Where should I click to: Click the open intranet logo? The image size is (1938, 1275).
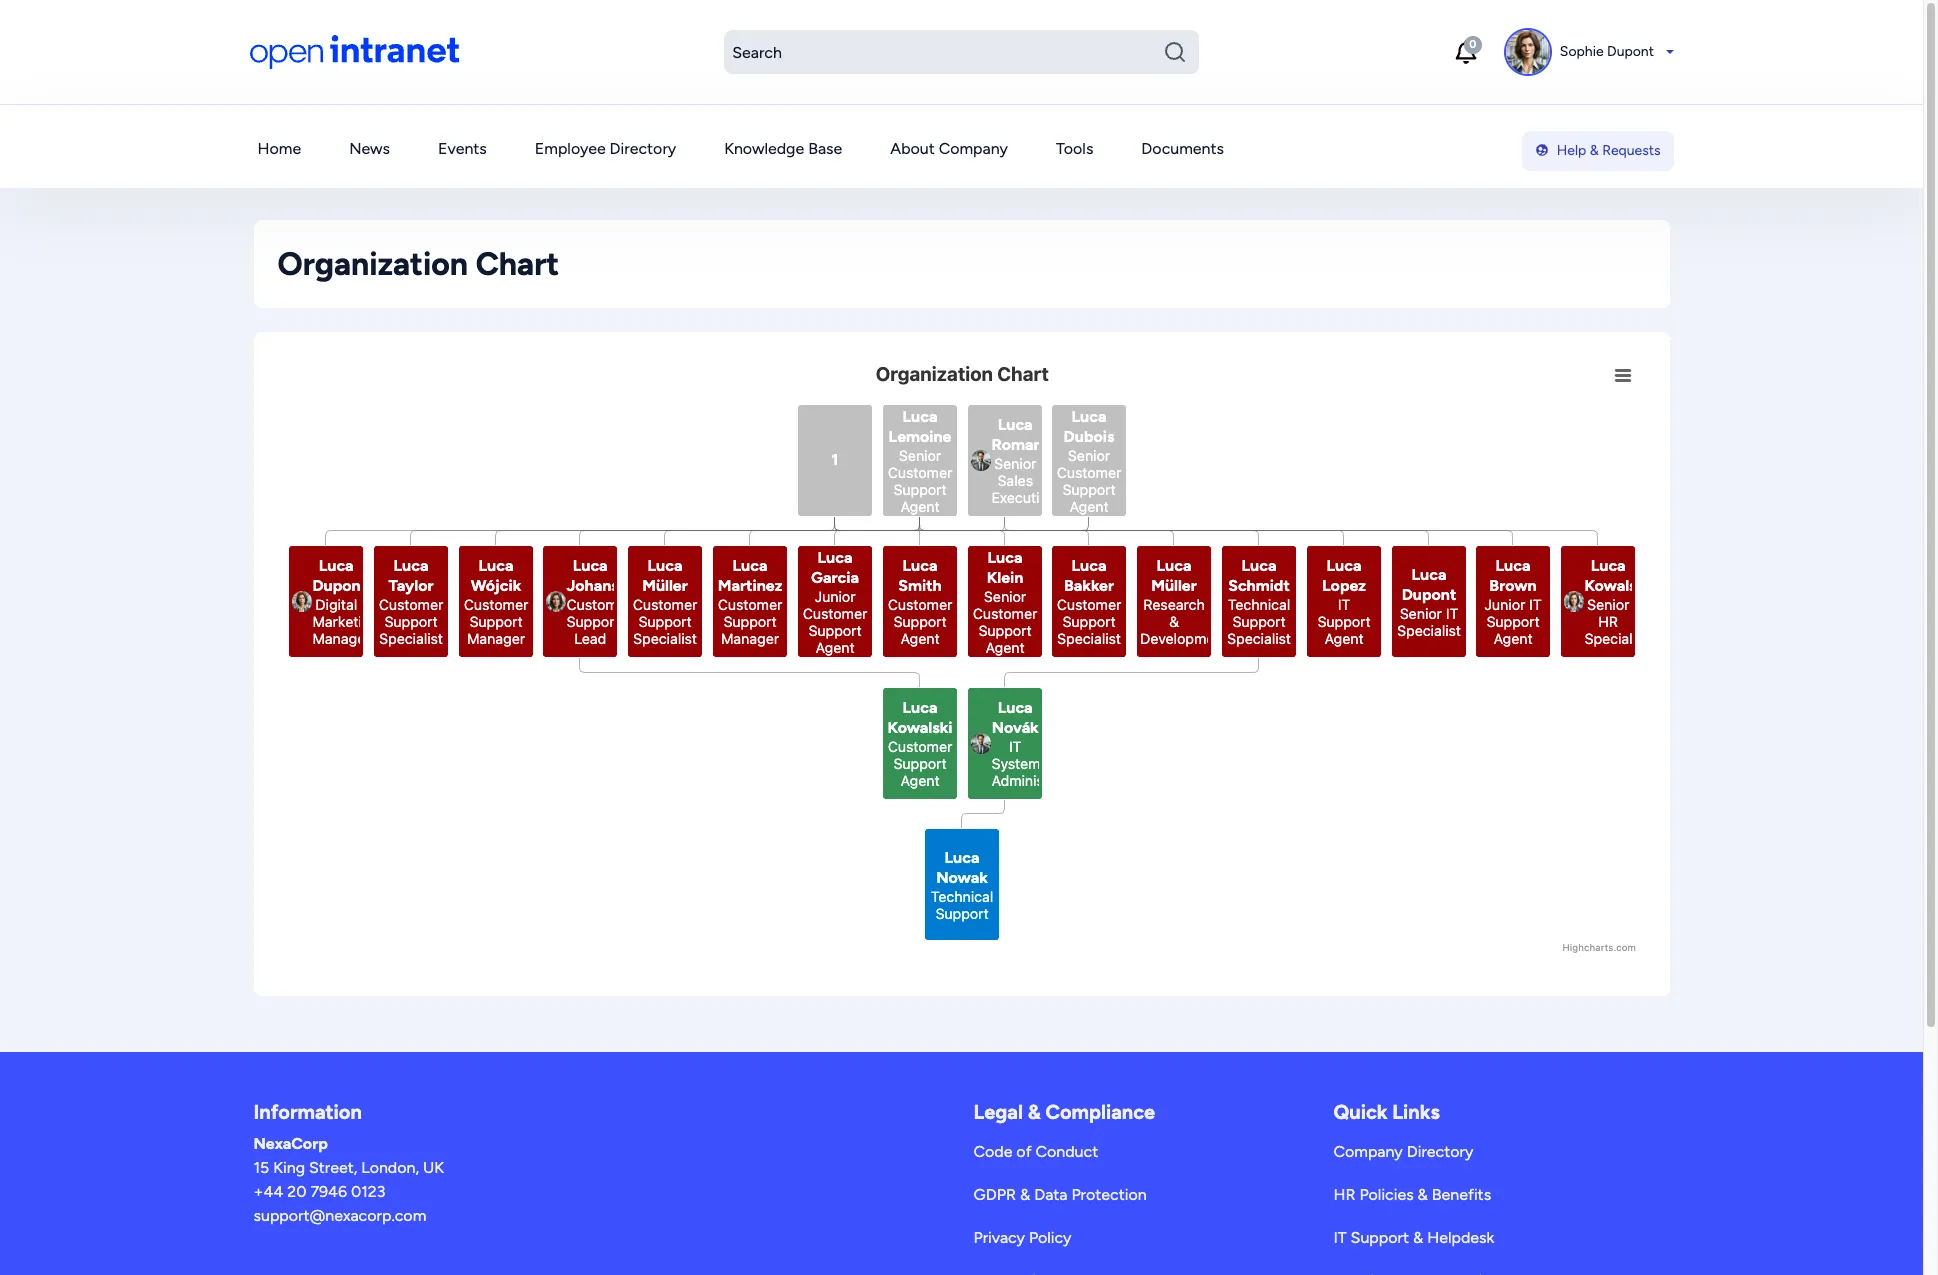(354, 51)
